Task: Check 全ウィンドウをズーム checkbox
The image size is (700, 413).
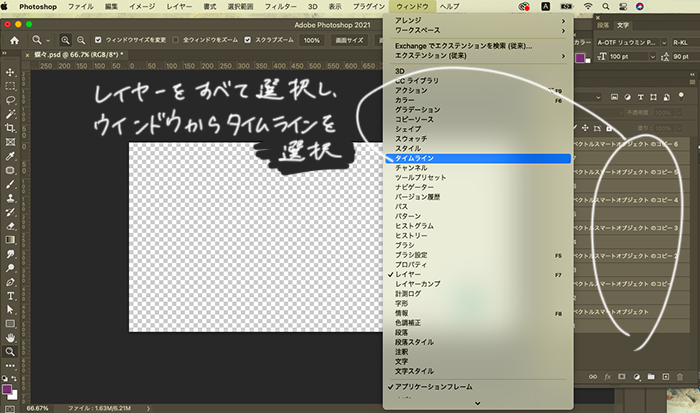Action: pos(175,40)
